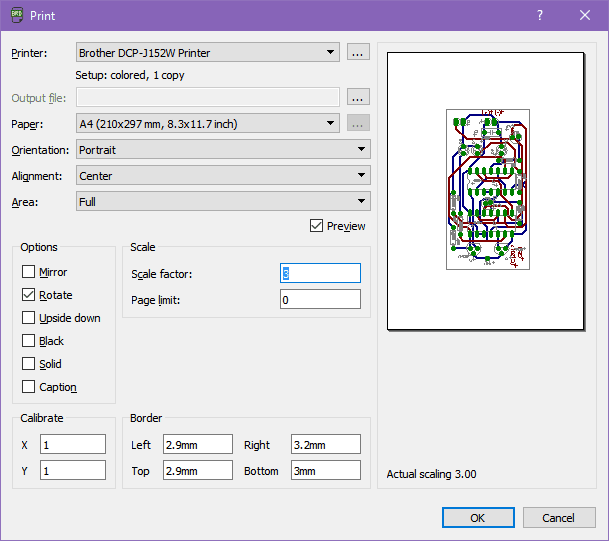Open printer setup with ellipsis button

coord(359,52)
